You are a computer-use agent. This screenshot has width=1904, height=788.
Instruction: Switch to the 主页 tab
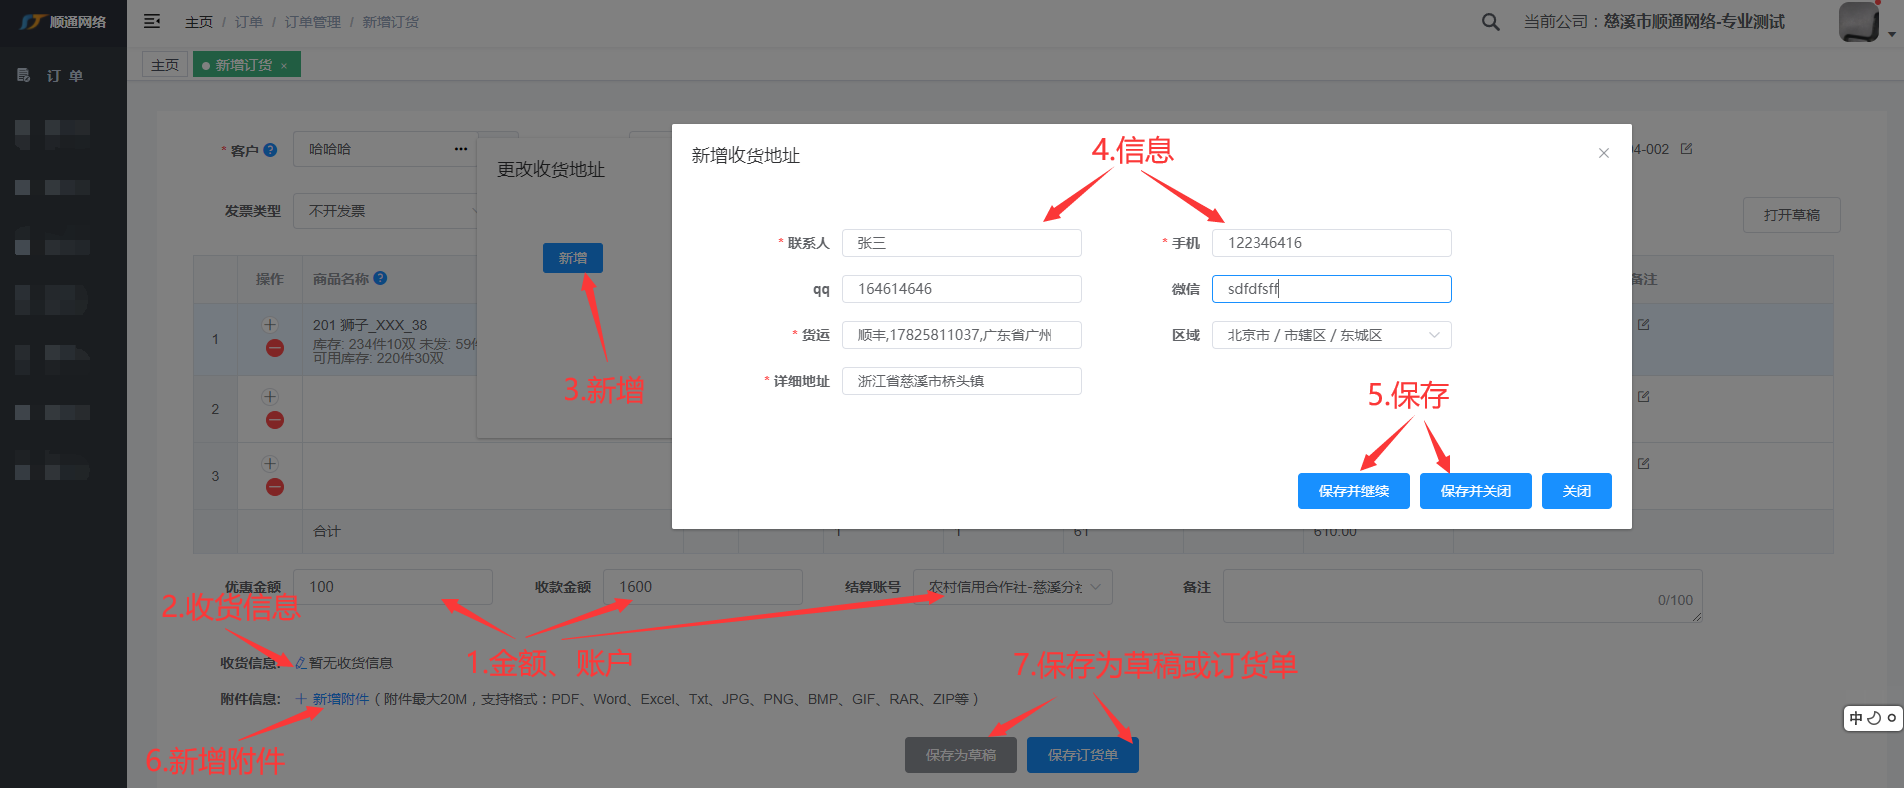pos(165,65)
